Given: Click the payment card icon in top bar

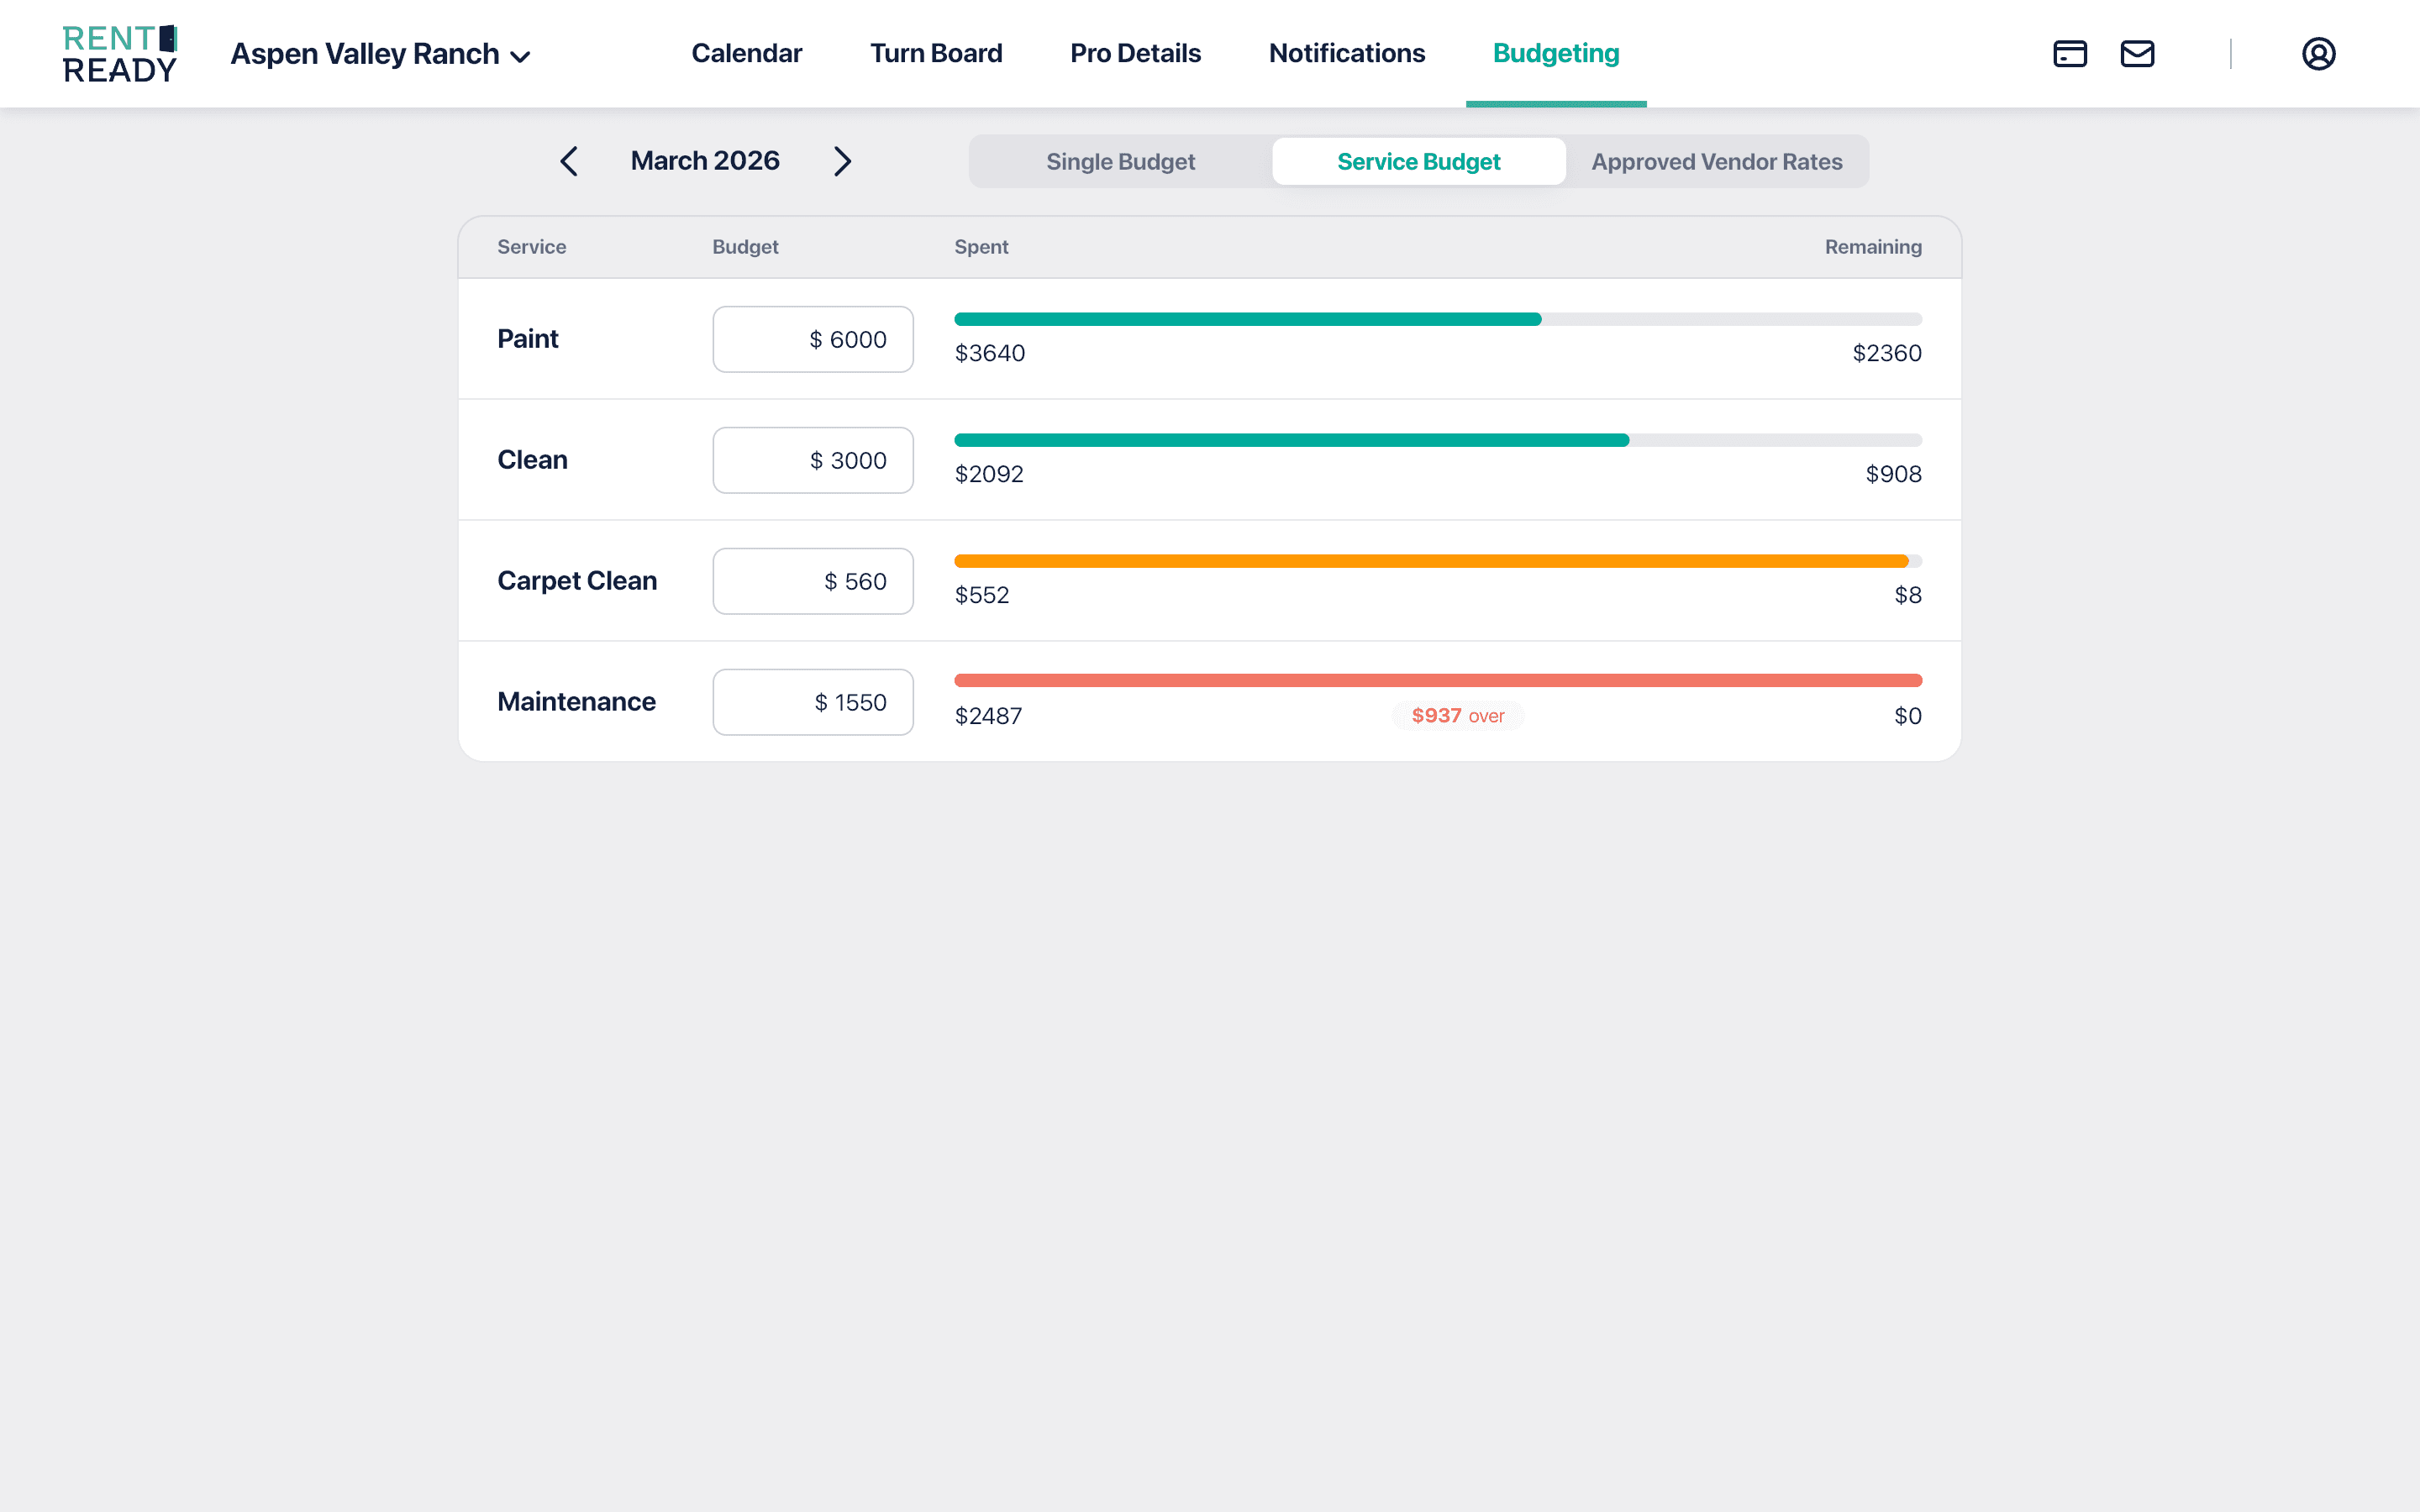Looking at the screenshot, I should pyautogui.click(x=2070, y=53).
